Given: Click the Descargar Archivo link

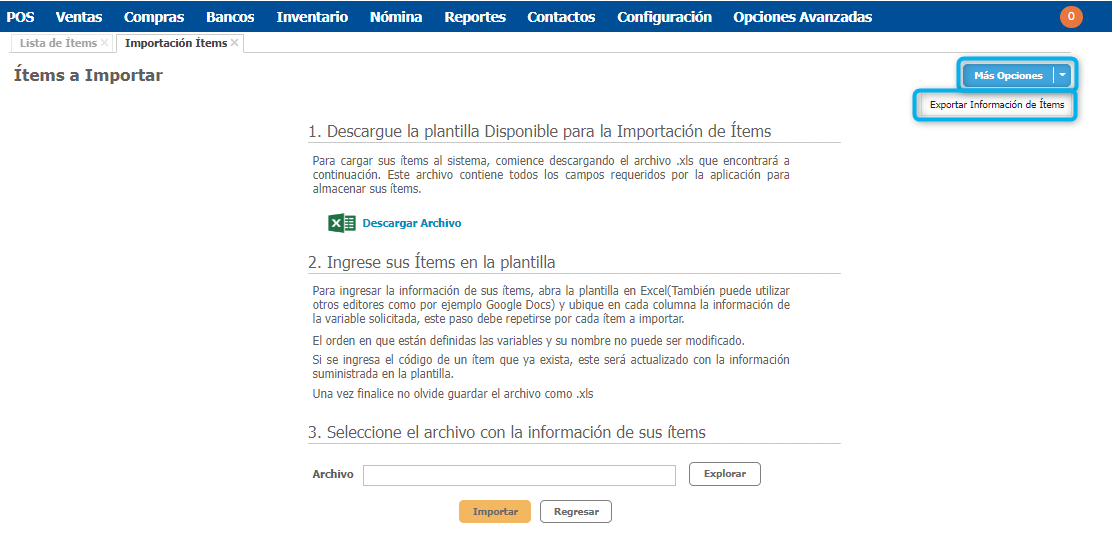Looking at the screenshot, I should 411,223.
